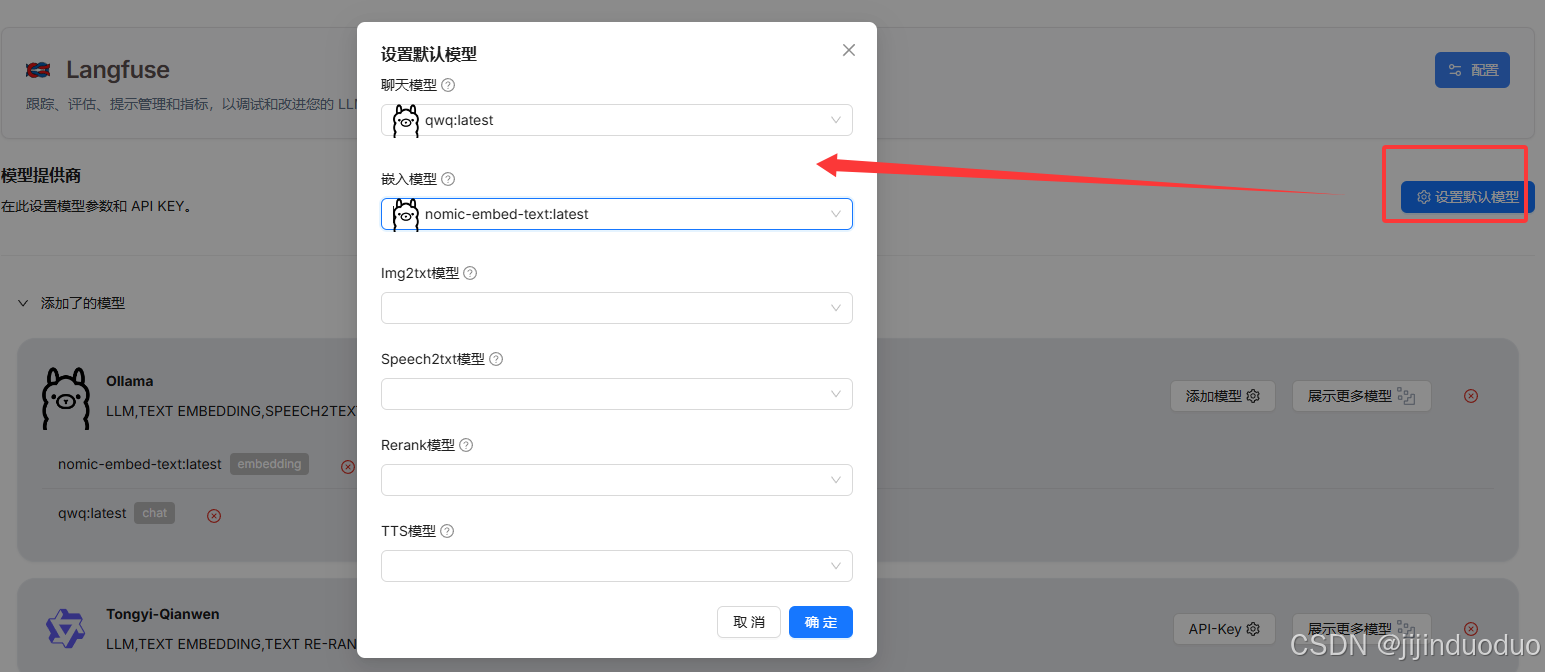Open the Img2txt模型 dropdown
This screenshot has height=672, width=1545.
[617, 308]
